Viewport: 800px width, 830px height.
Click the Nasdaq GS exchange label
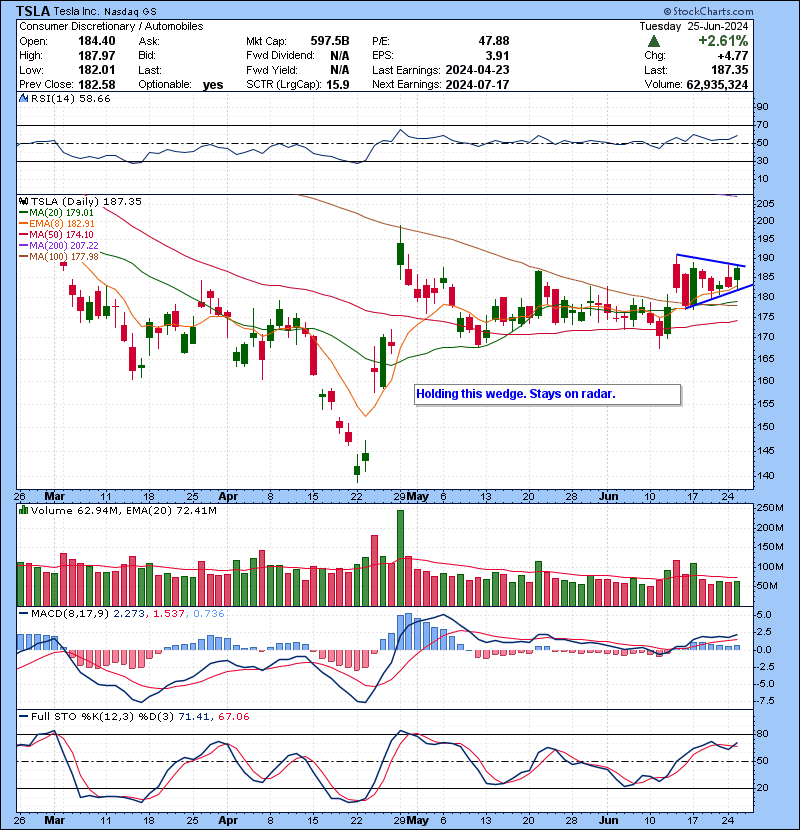click(130, 12)
